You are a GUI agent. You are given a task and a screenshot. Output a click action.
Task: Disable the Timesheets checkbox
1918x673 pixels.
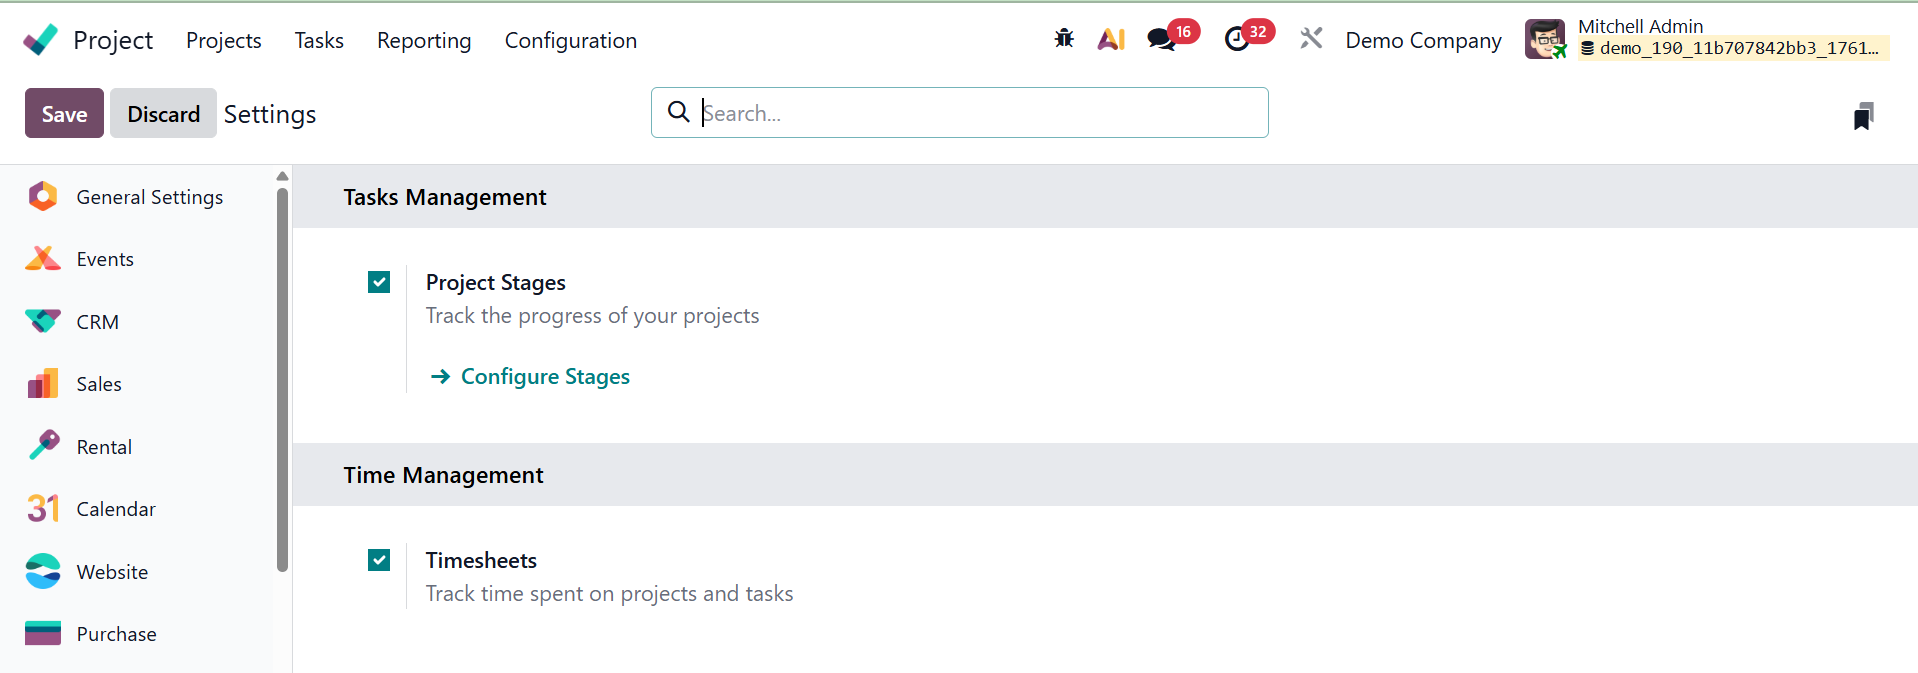pyautogui.click(x=379, y=560)
